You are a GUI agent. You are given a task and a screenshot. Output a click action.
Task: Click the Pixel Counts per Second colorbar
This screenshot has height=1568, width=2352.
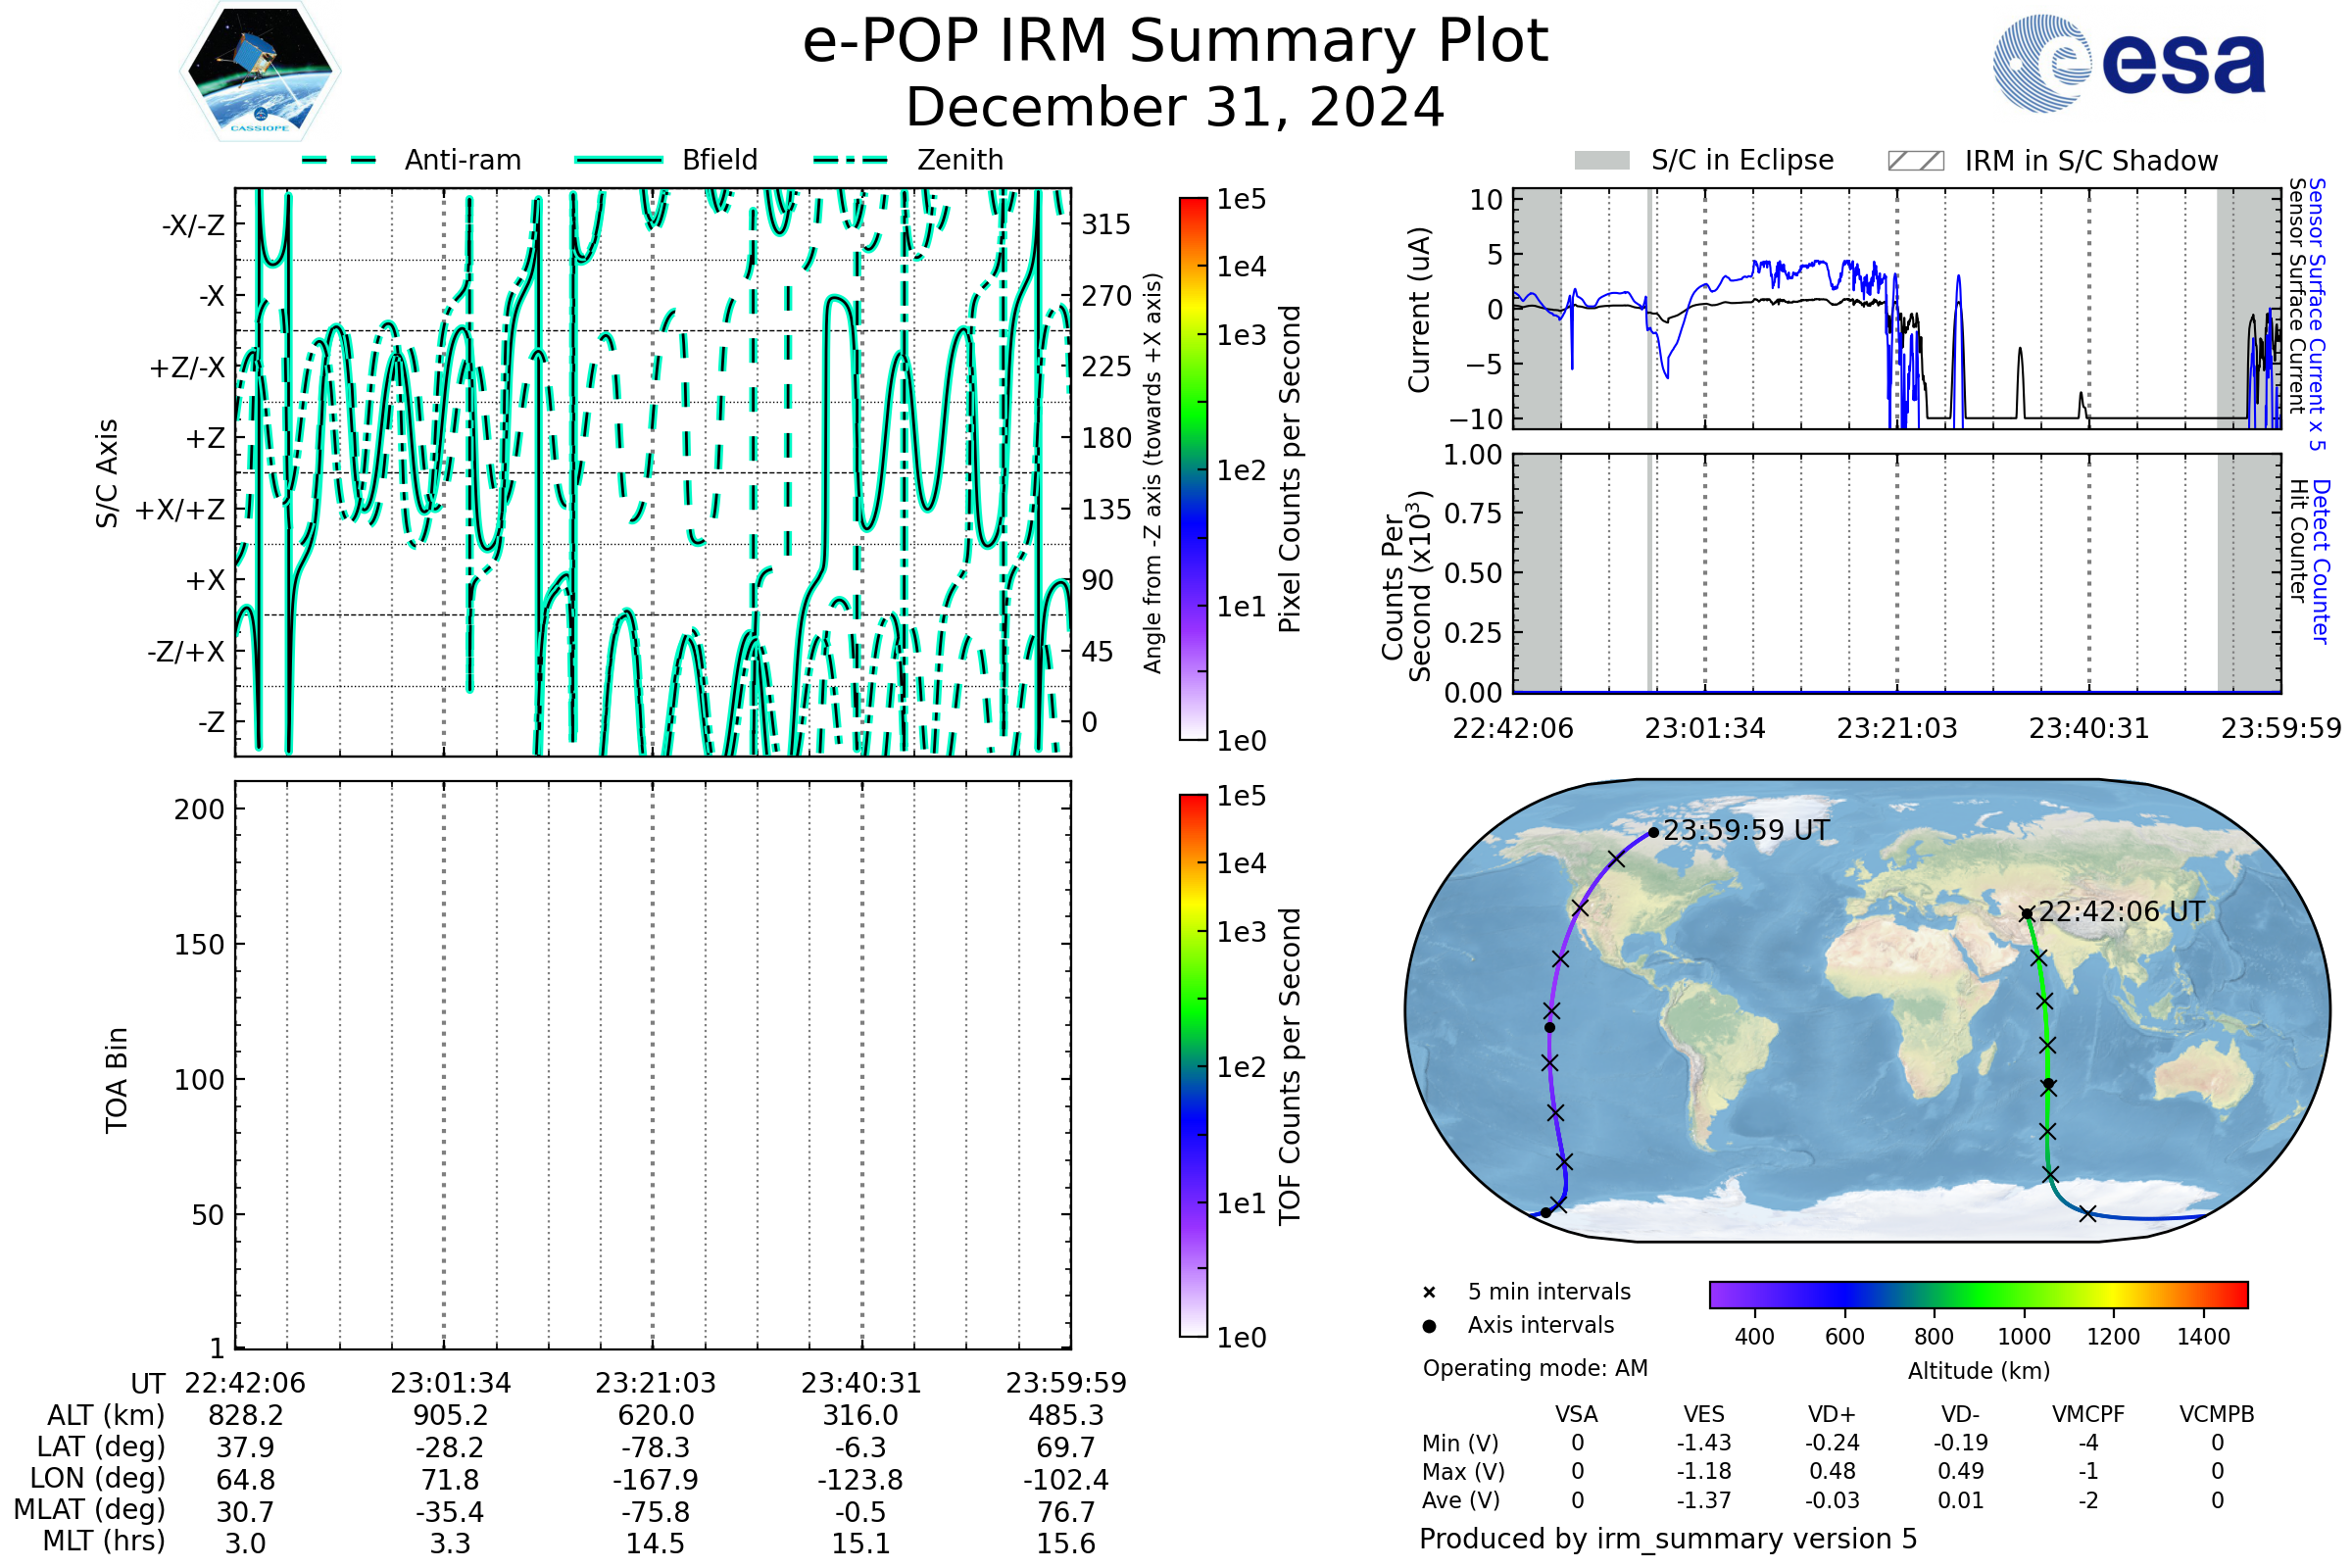coord(1193,469)
